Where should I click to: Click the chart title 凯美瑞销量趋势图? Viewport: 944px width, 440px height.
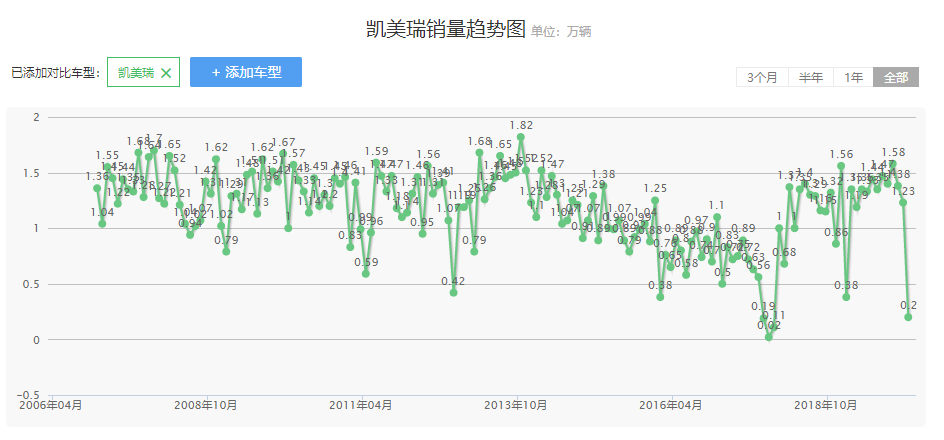[446, 29]
